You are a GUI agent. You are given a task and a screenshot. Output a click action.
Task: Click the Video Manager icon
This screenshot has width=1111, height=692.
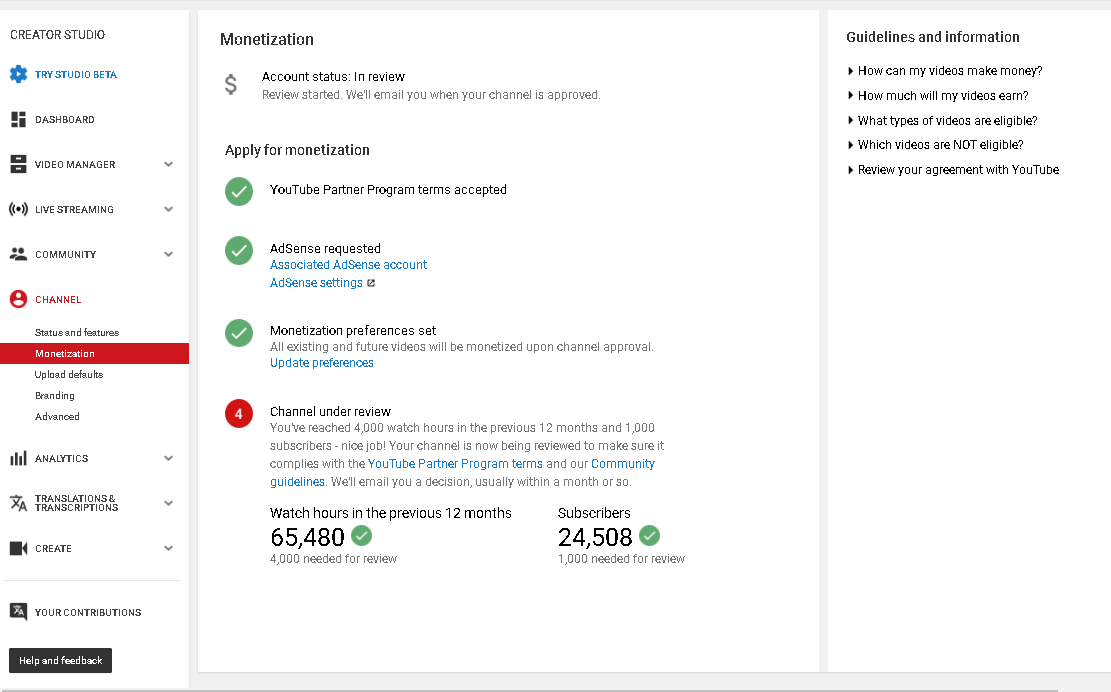click(18, 164)
